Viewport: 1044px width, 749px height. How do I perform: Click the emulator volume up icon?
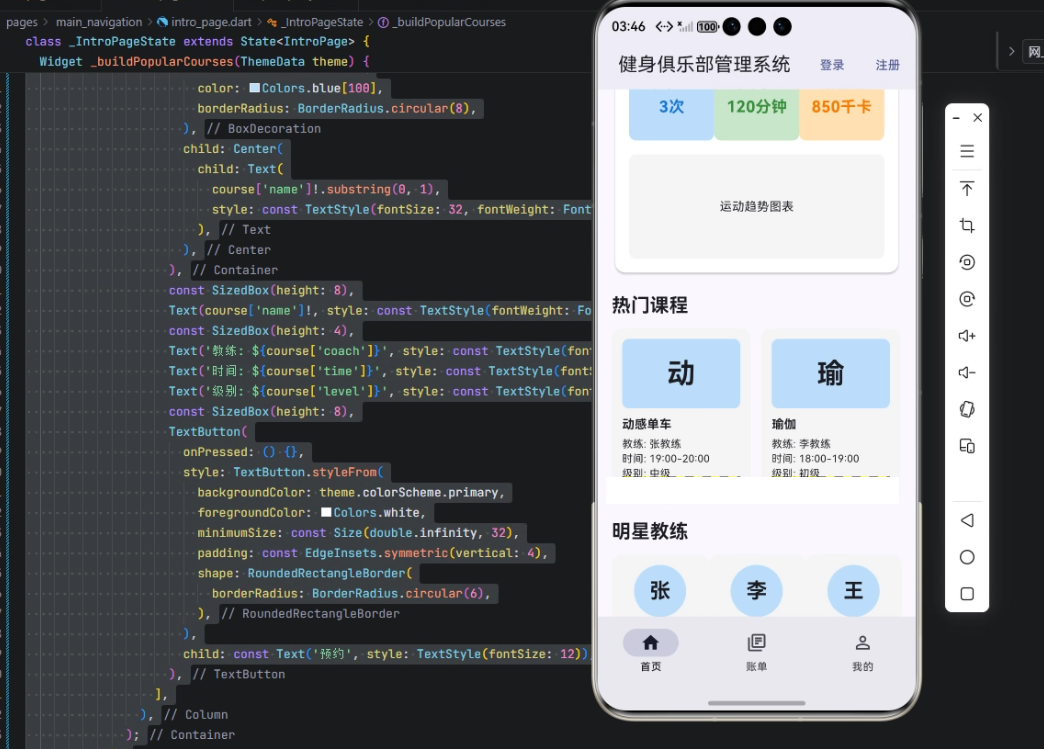[967, 336]
